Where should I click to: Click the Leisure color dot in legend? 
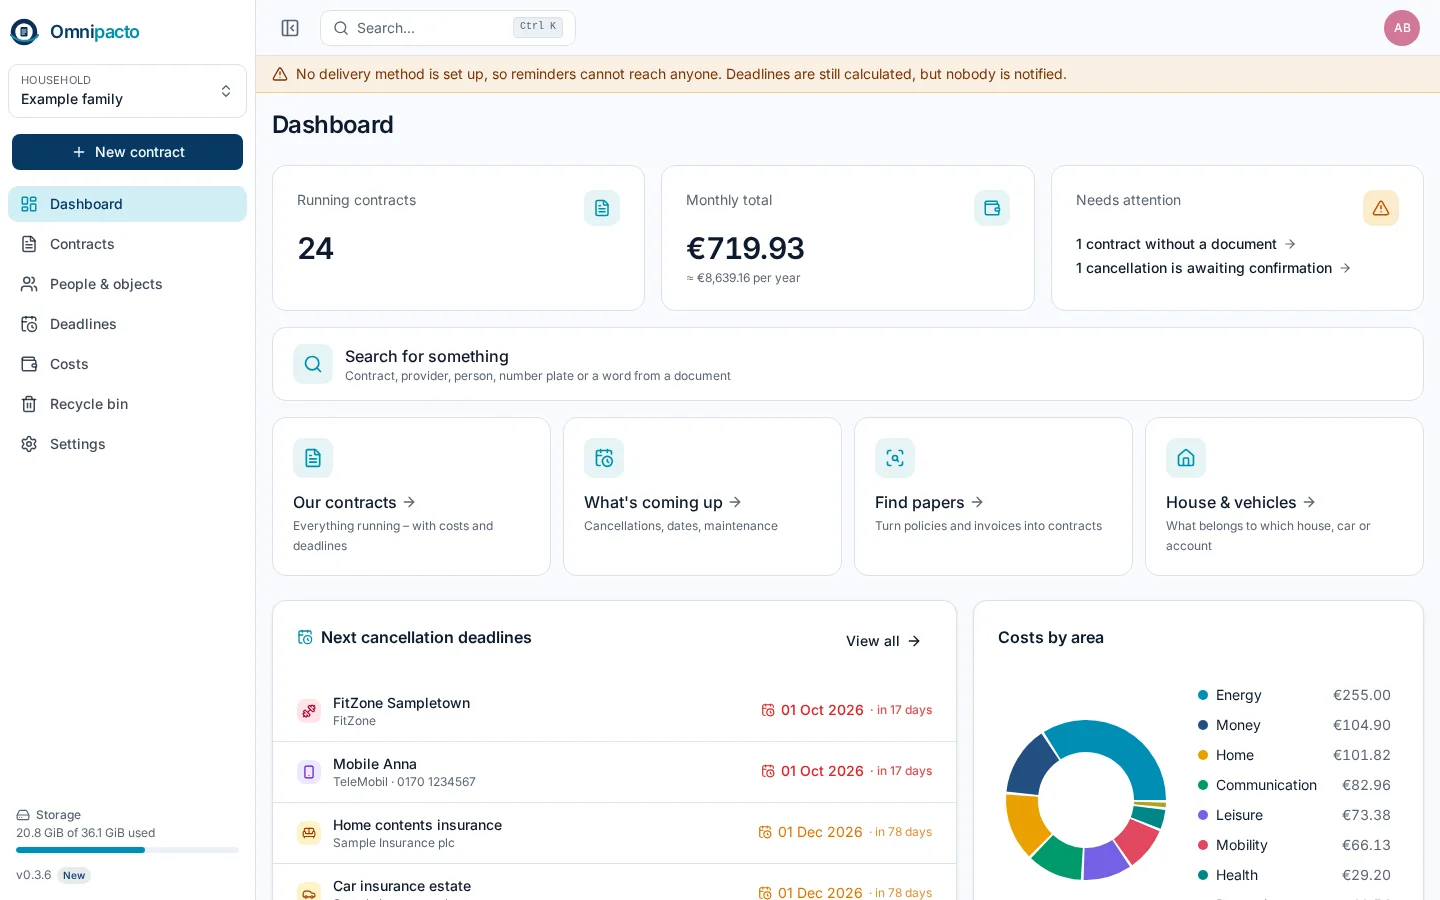pos(1203,815)
